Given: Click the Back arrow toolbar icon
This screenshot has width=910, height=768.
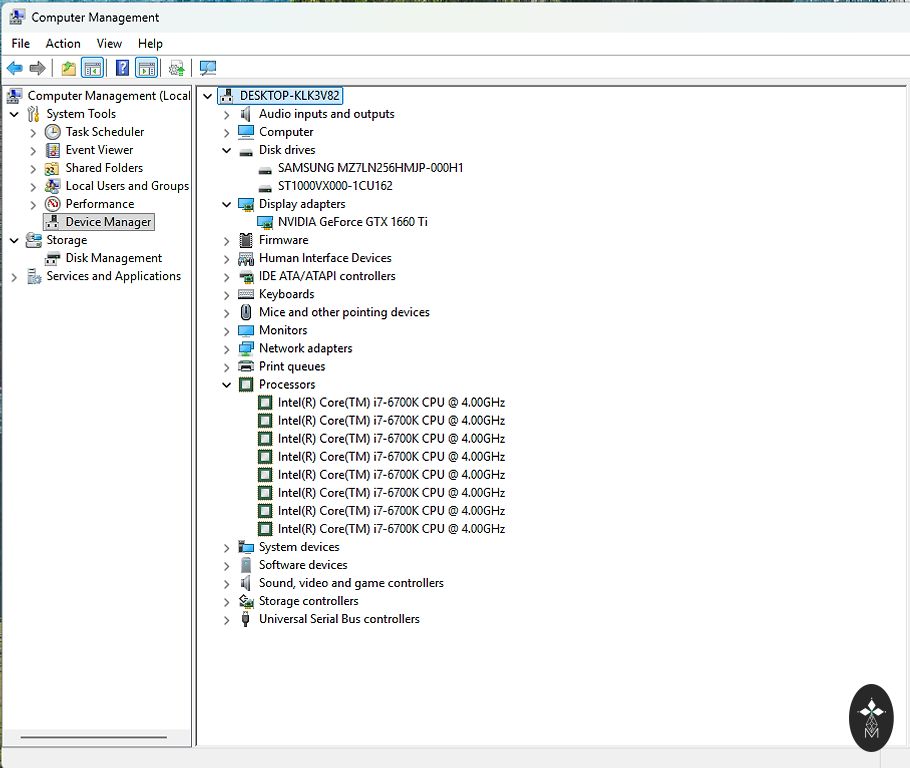Looking at the screenshot, I should (x=14, y=68).
